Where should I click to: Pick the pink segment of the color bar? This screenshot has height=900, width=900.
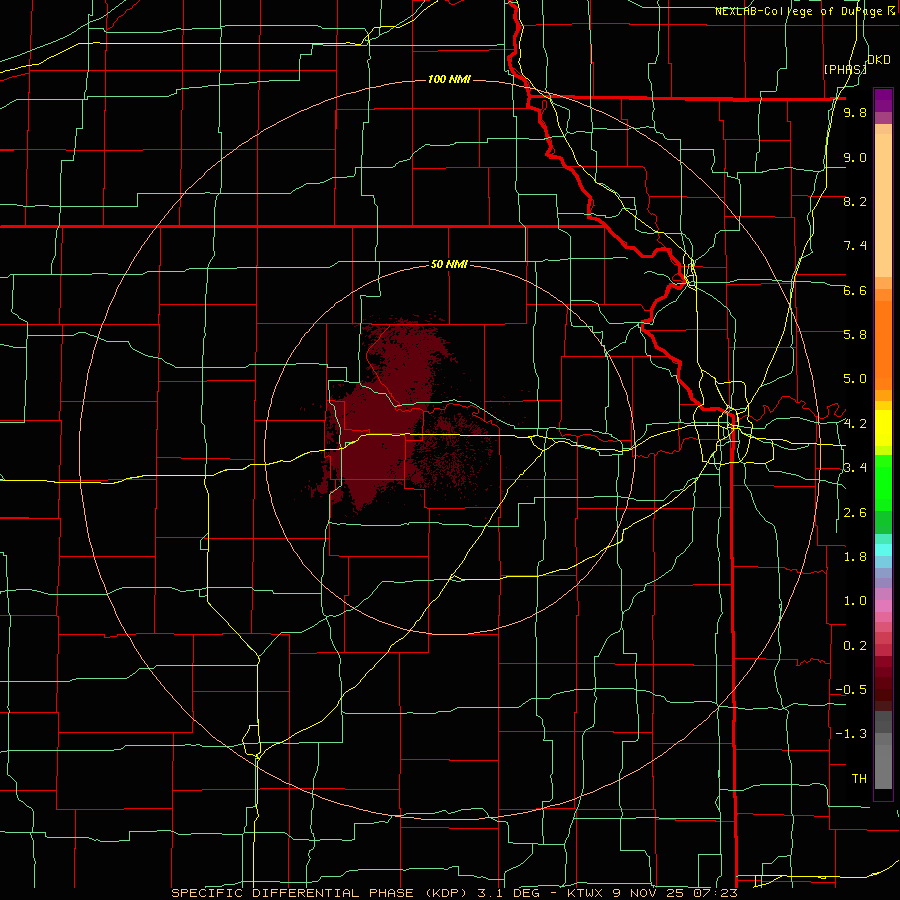pos(883,606)
